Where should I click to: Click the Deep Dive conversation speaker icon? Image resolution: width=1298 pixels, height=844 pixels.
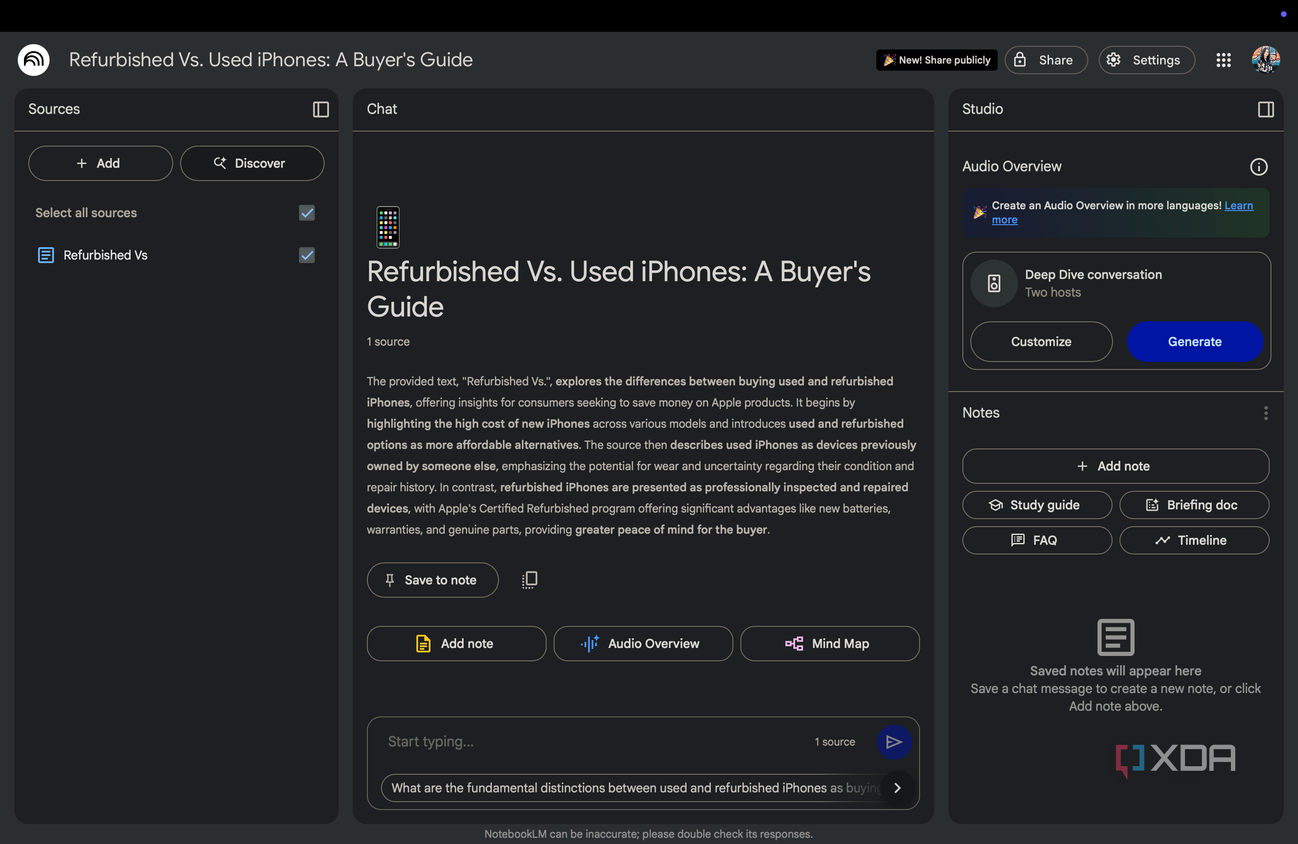coord(994,283)
